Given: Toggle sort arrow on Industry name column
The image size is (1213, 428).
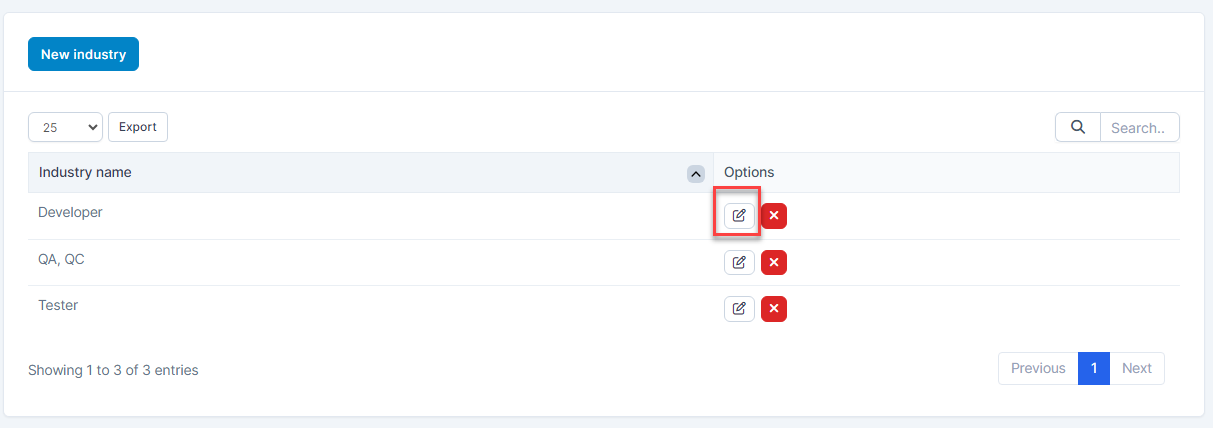Looking at the screenshot, I should (696, 173).
